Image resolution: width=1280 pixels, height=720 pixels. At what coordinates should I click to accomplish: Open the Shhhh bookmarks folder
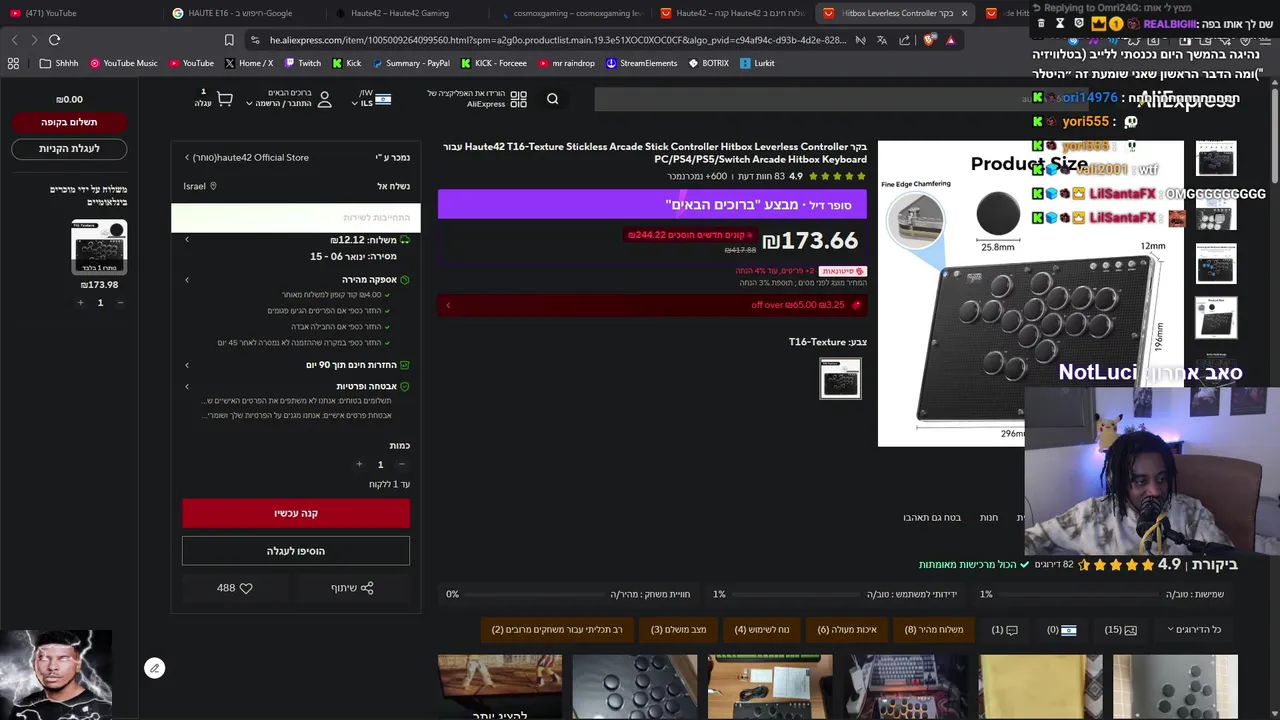(x=59, y=63)
